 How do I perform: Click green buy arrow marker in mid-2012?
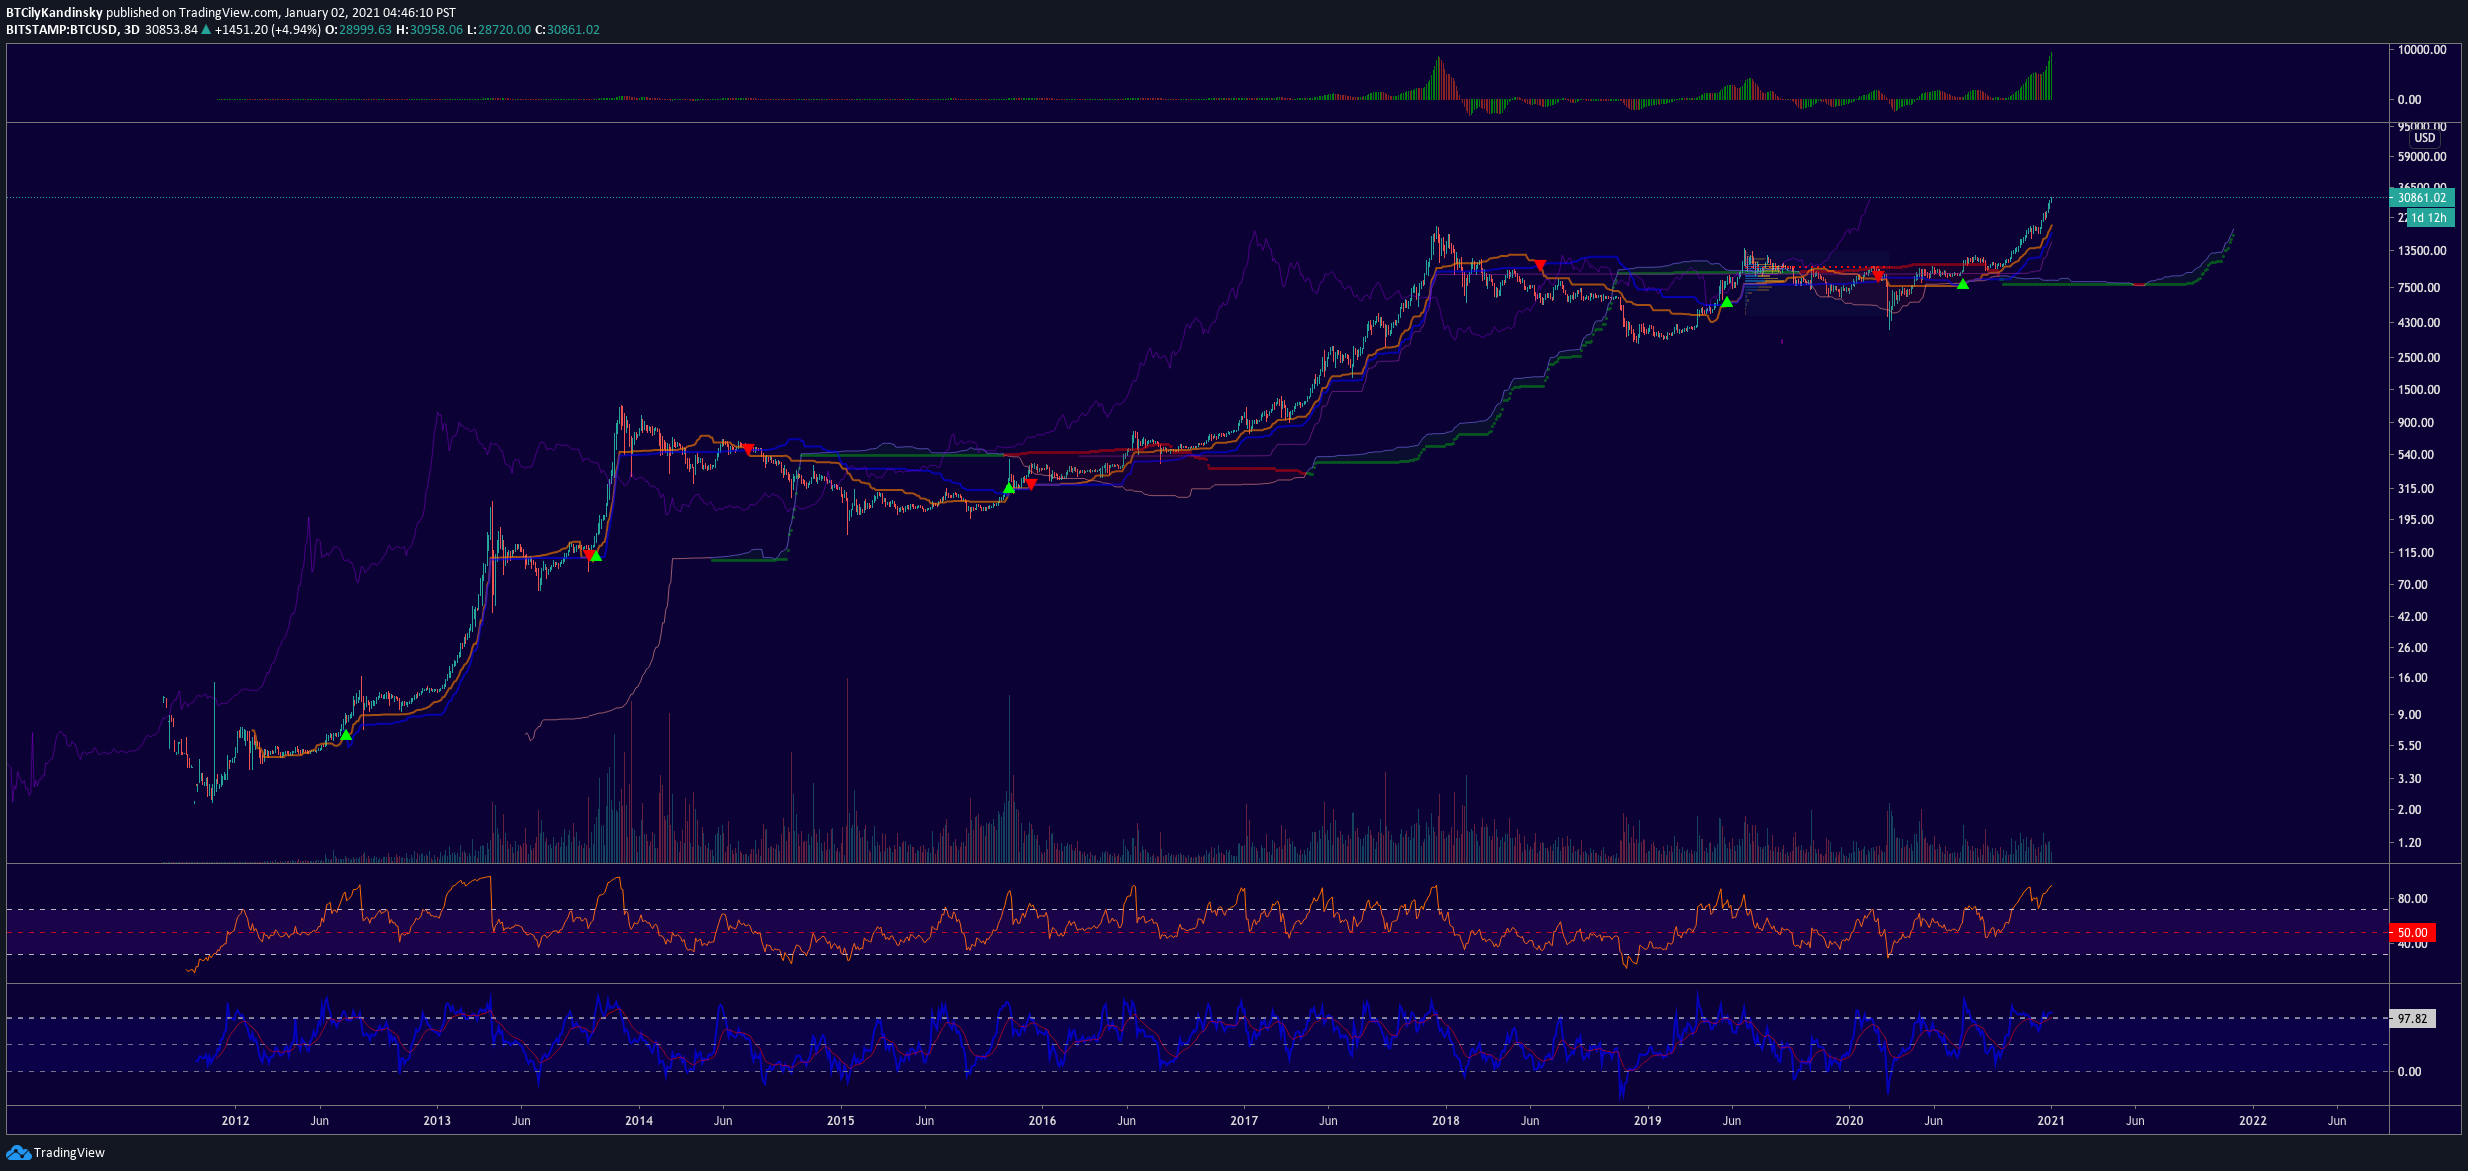(346, 735)
